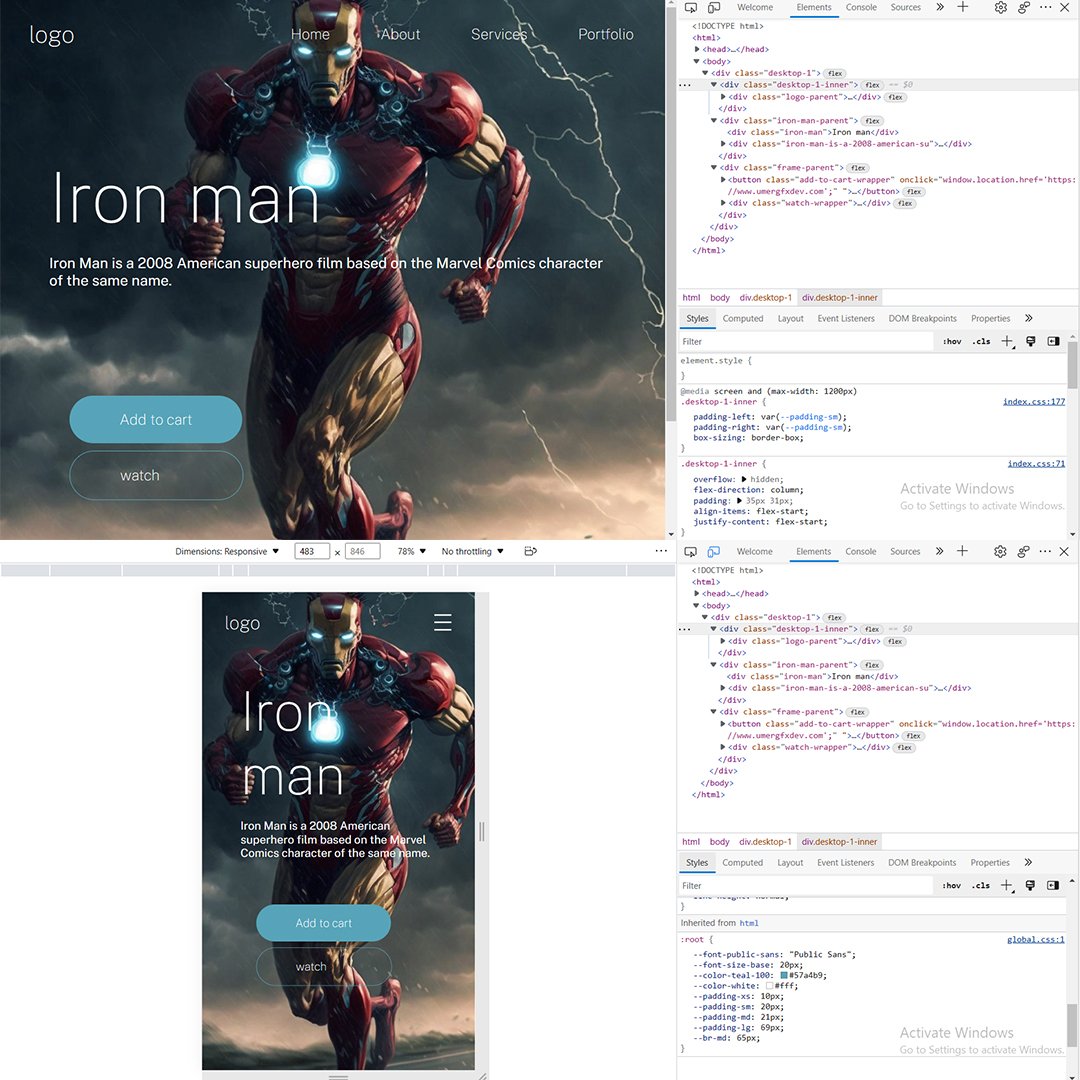
Task: Open three-dot customize menu in bottom DevTools
Action: 1046,552
